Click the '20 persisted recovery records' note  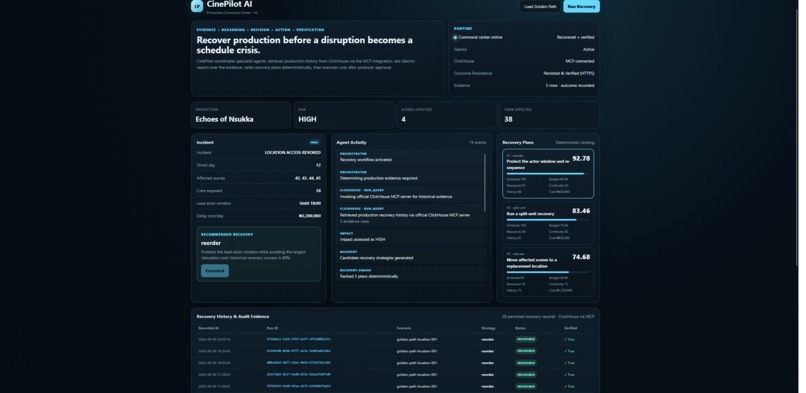point(548,316)
